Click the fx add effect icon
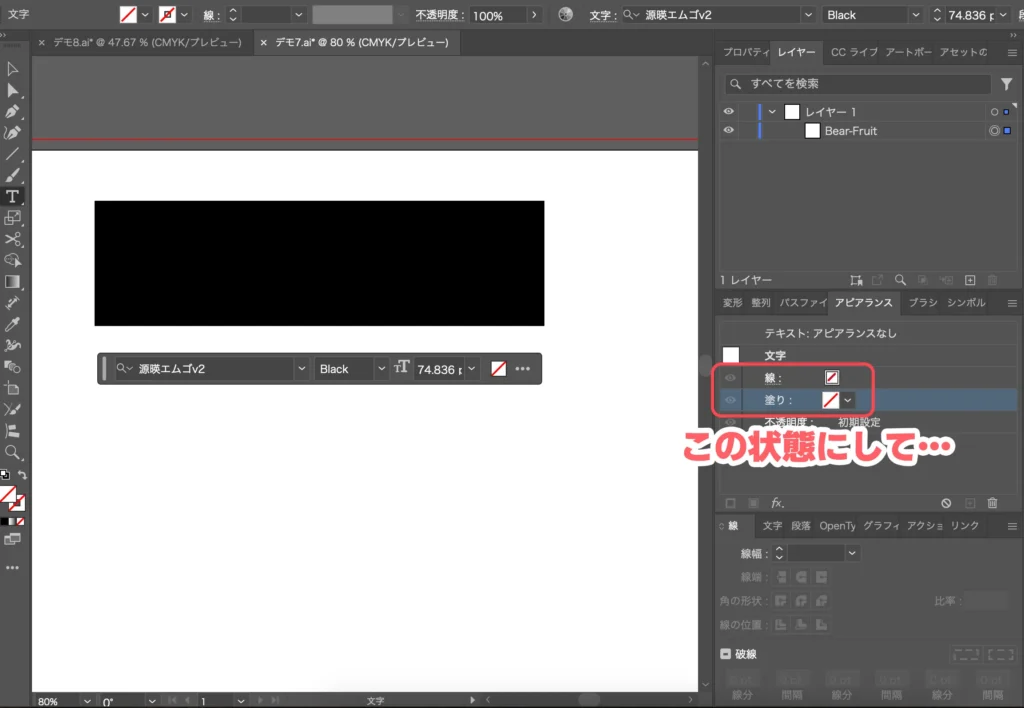The image size is (1024, 708). coord(777,503)
